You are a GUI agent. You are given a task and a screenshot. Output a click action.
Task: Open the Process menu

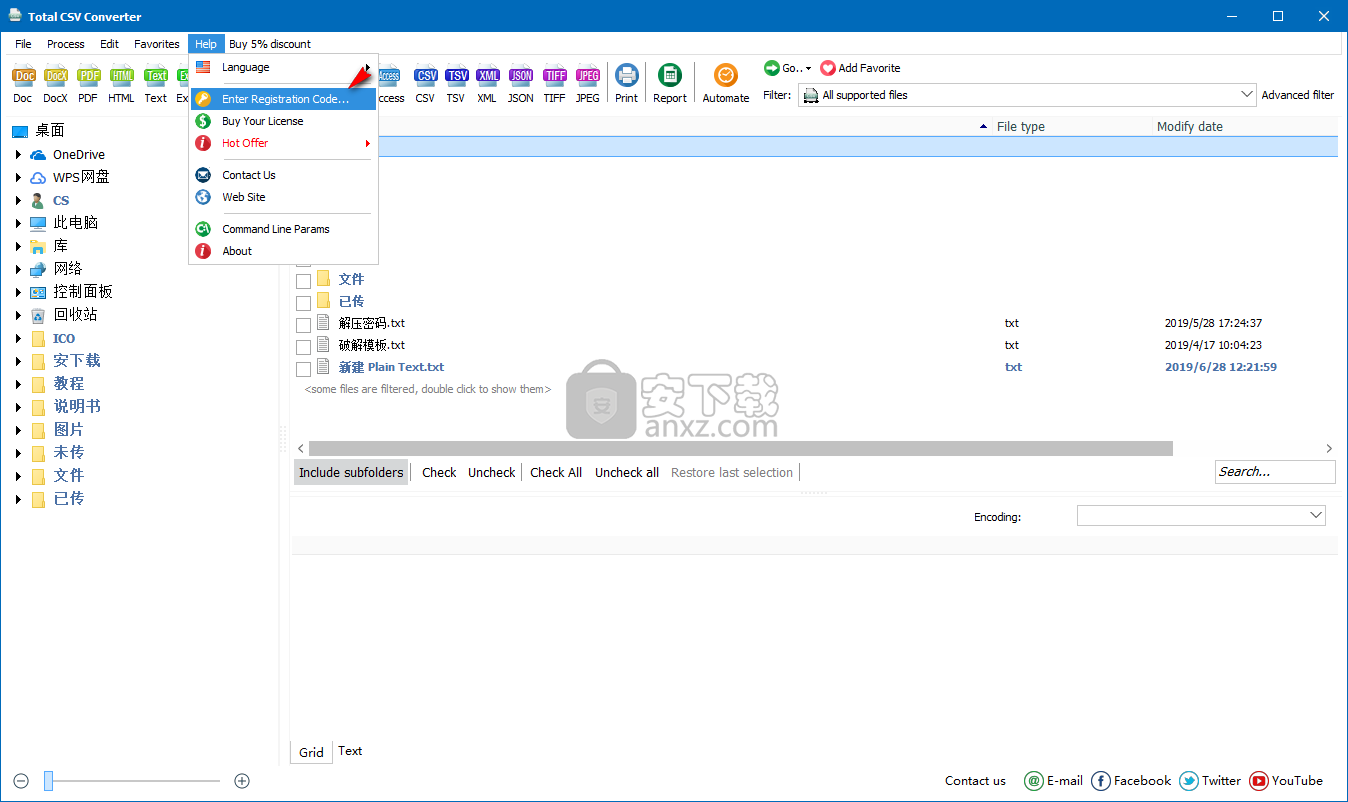tap(66, 44)
